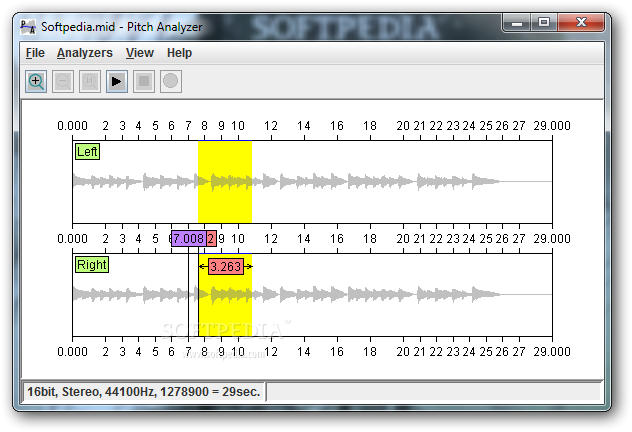The height and width of the screenshot is (432, 632).
Task: Click the 25 second mark on bottom ruler
Action: pos(486,352)
